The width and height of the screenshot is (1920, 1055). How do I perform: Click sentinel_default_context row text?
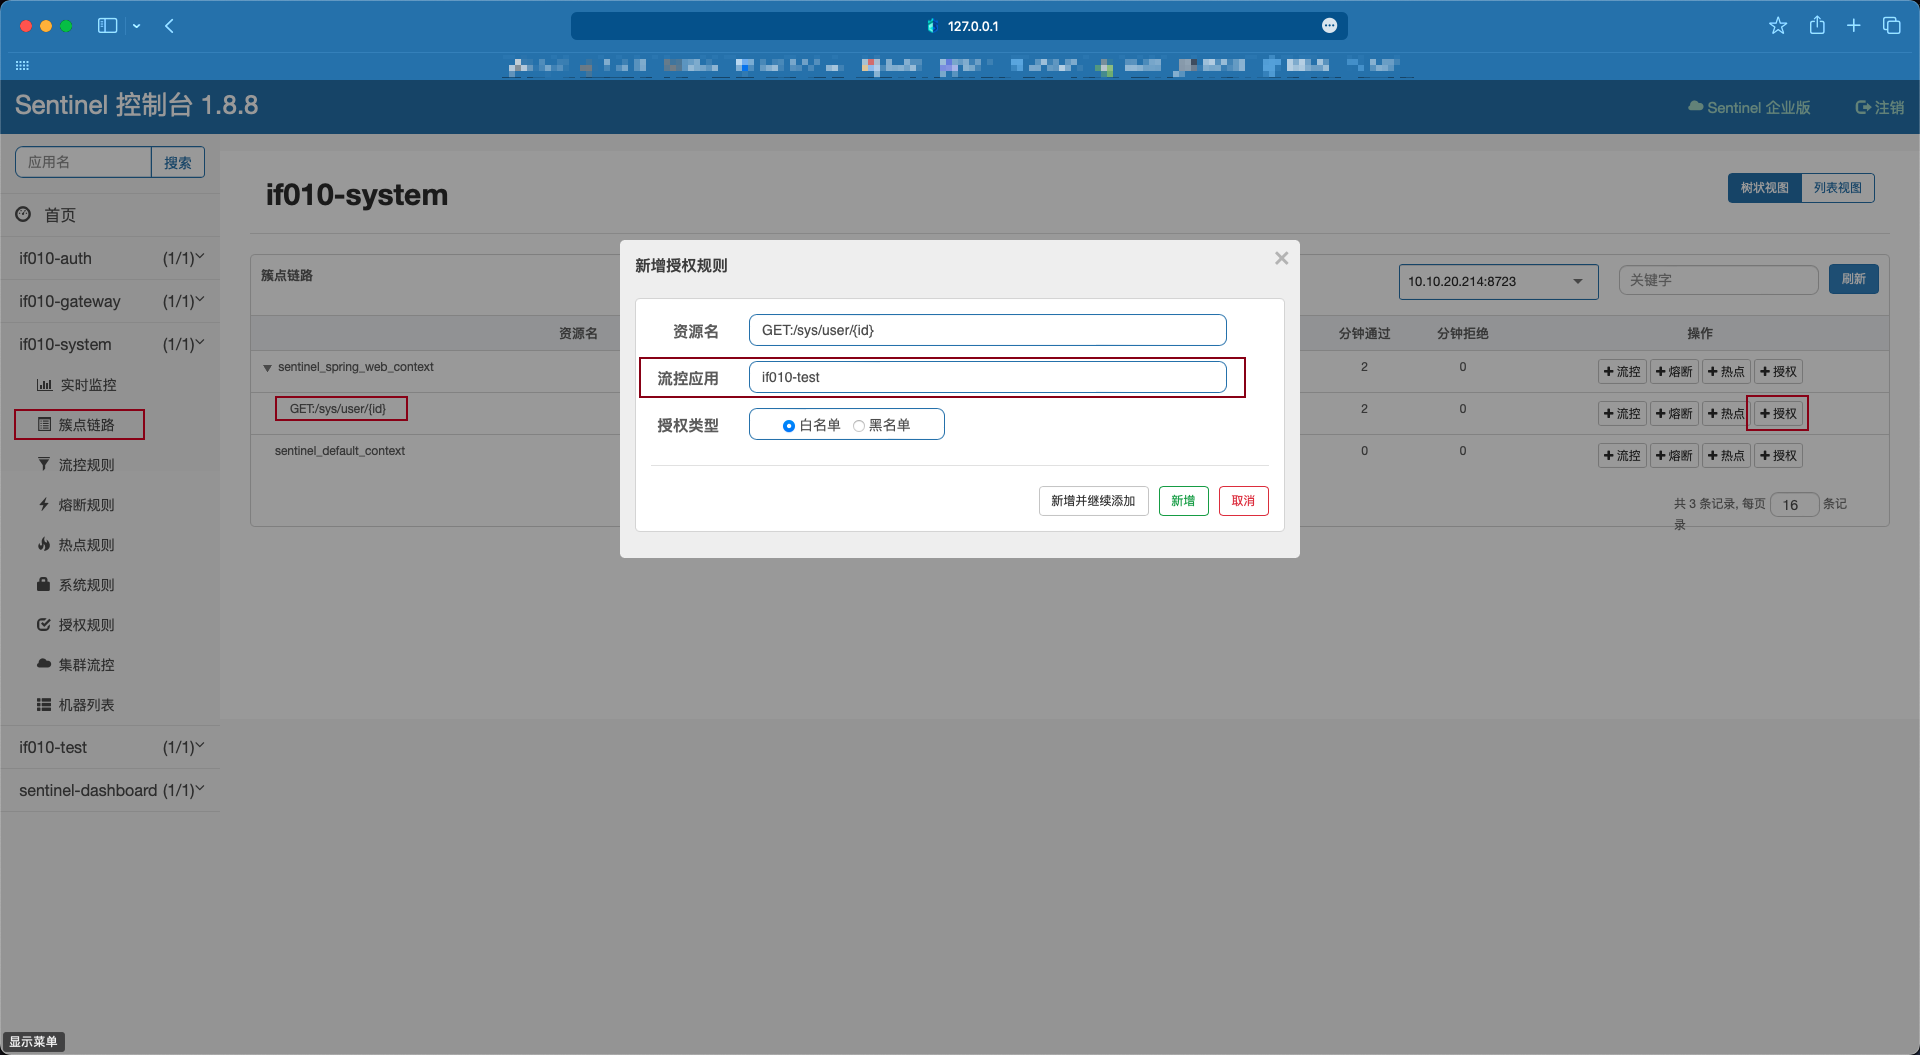(340, 451)
